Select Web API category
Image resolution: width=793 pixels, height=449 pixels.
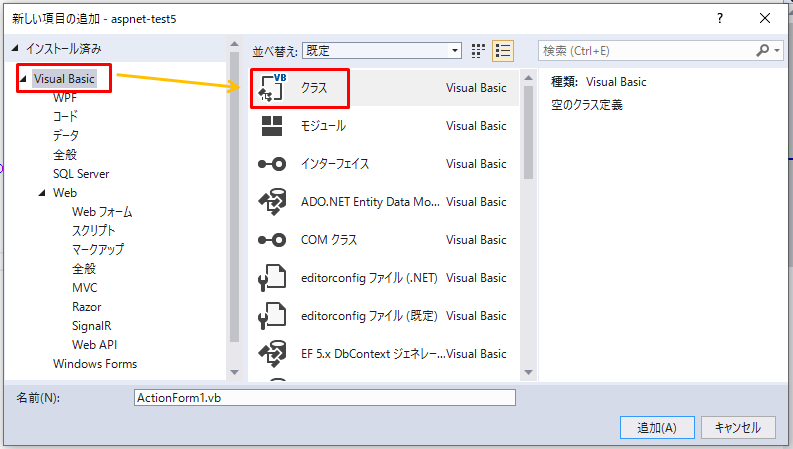pos(95,345)
